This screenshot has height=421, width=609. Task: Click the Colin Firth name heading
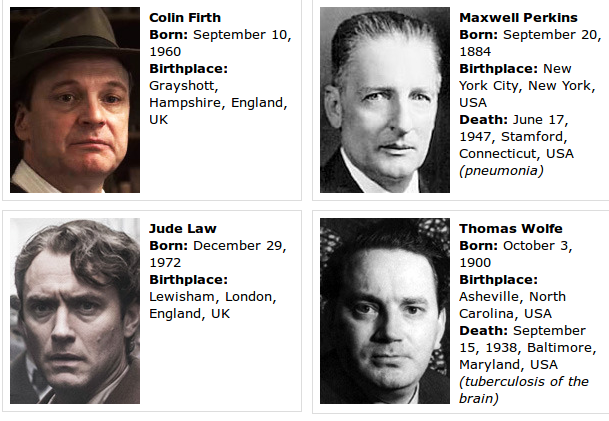[x=185, y=18]
